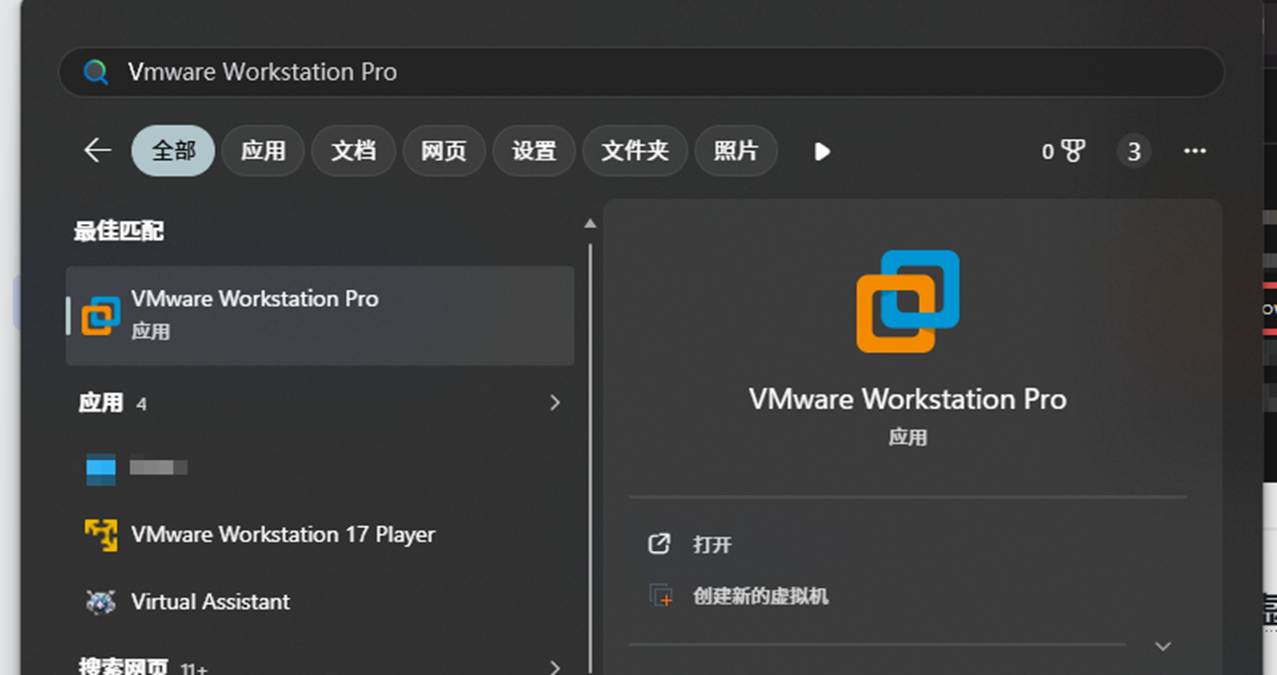Select the 照片 filter chip
Screen dimensions: 1277x675
click(x=736, y=151)
